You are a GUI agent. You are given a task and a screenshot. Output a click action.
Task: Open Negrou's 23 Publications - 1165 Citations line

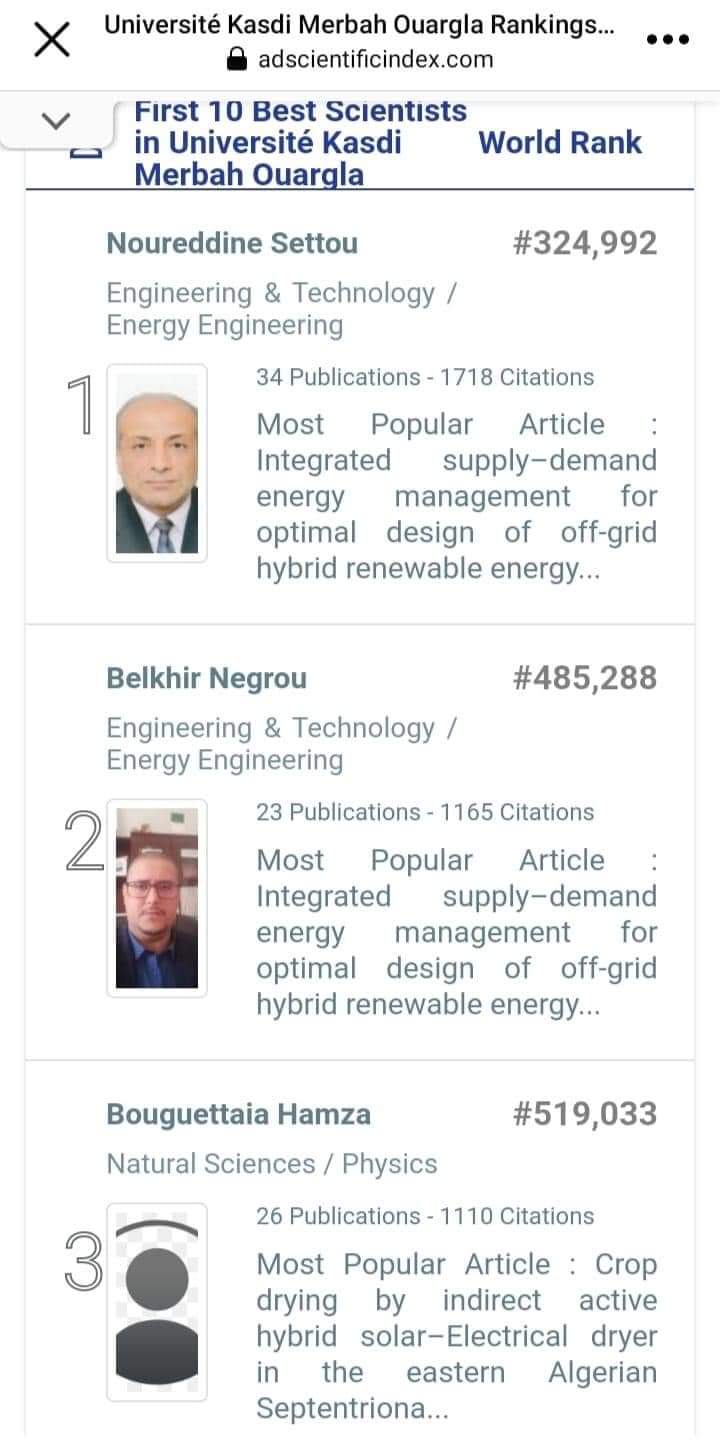[x=425, y=812]
